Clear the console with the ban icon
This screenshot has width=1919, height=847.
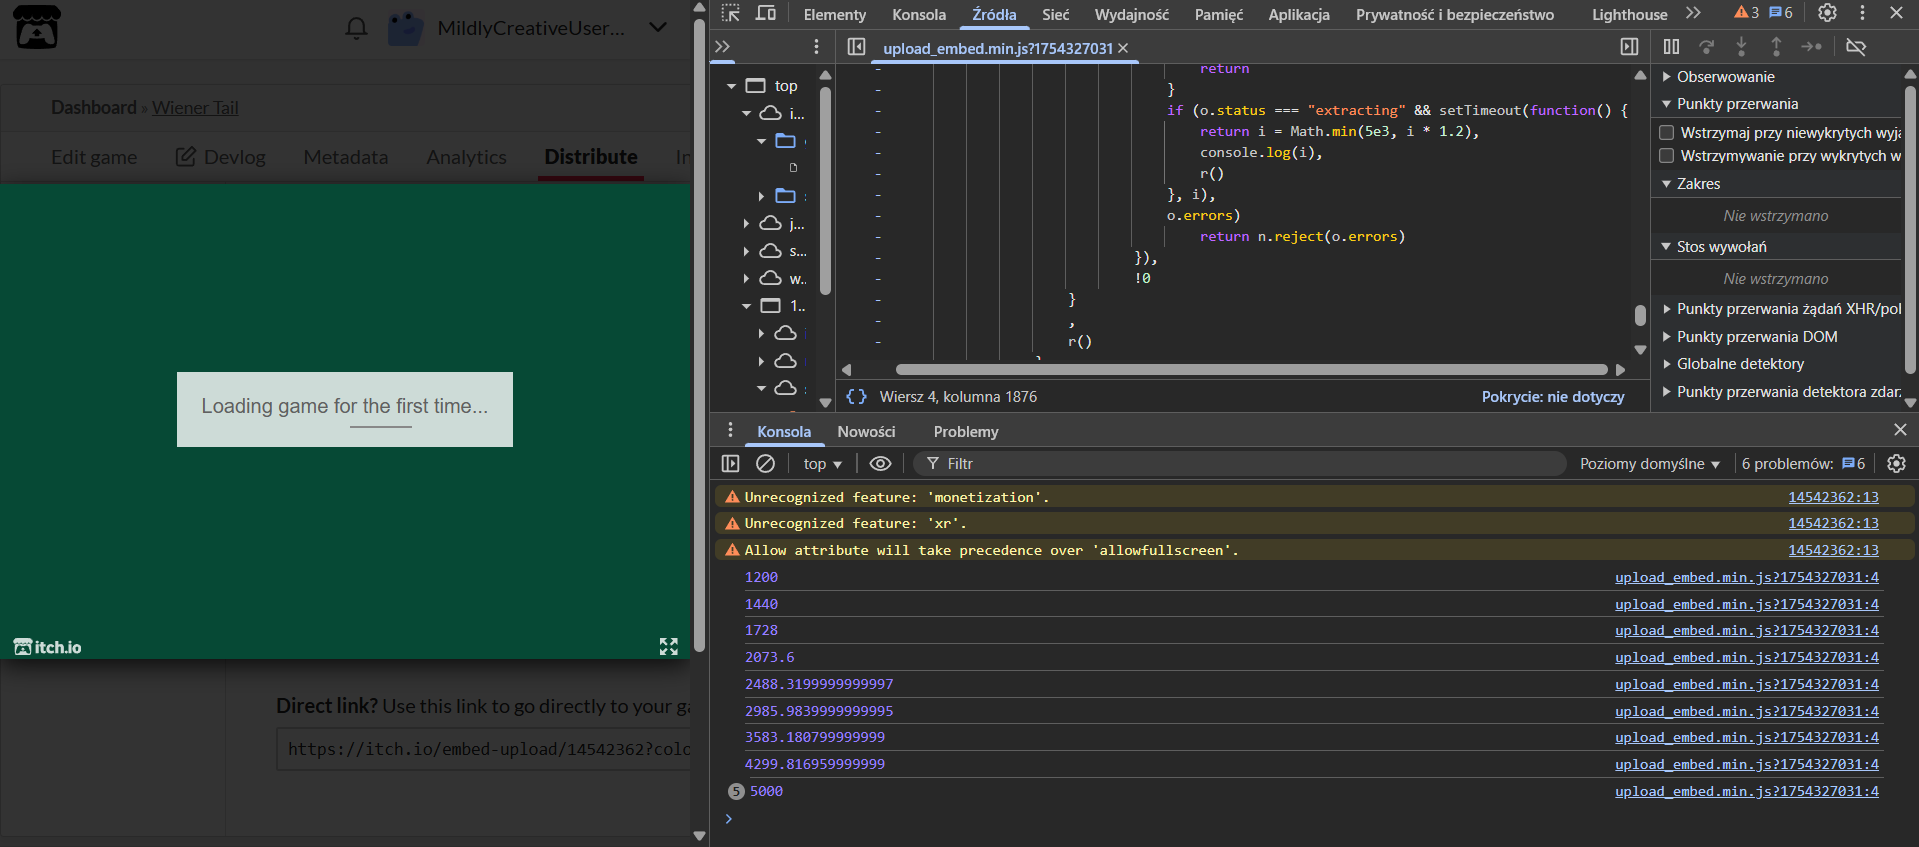(x=765, y=464)
